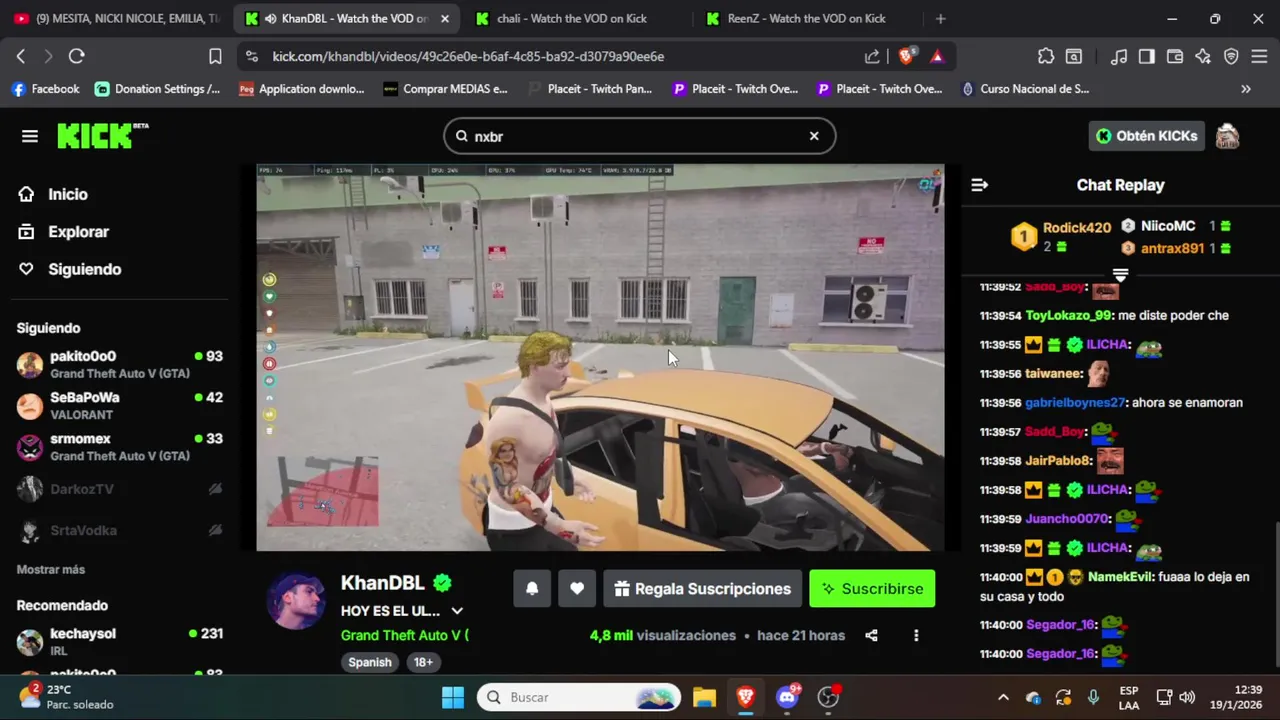1280x720 pixels.
Task: Click chat user Juancho0070
Action: click(1067, 518)
